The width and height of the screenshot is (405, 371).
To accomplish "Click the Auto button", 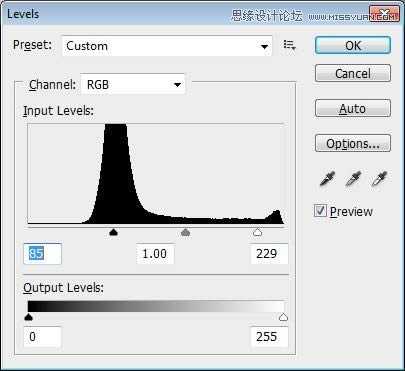I will coord(353,108).
